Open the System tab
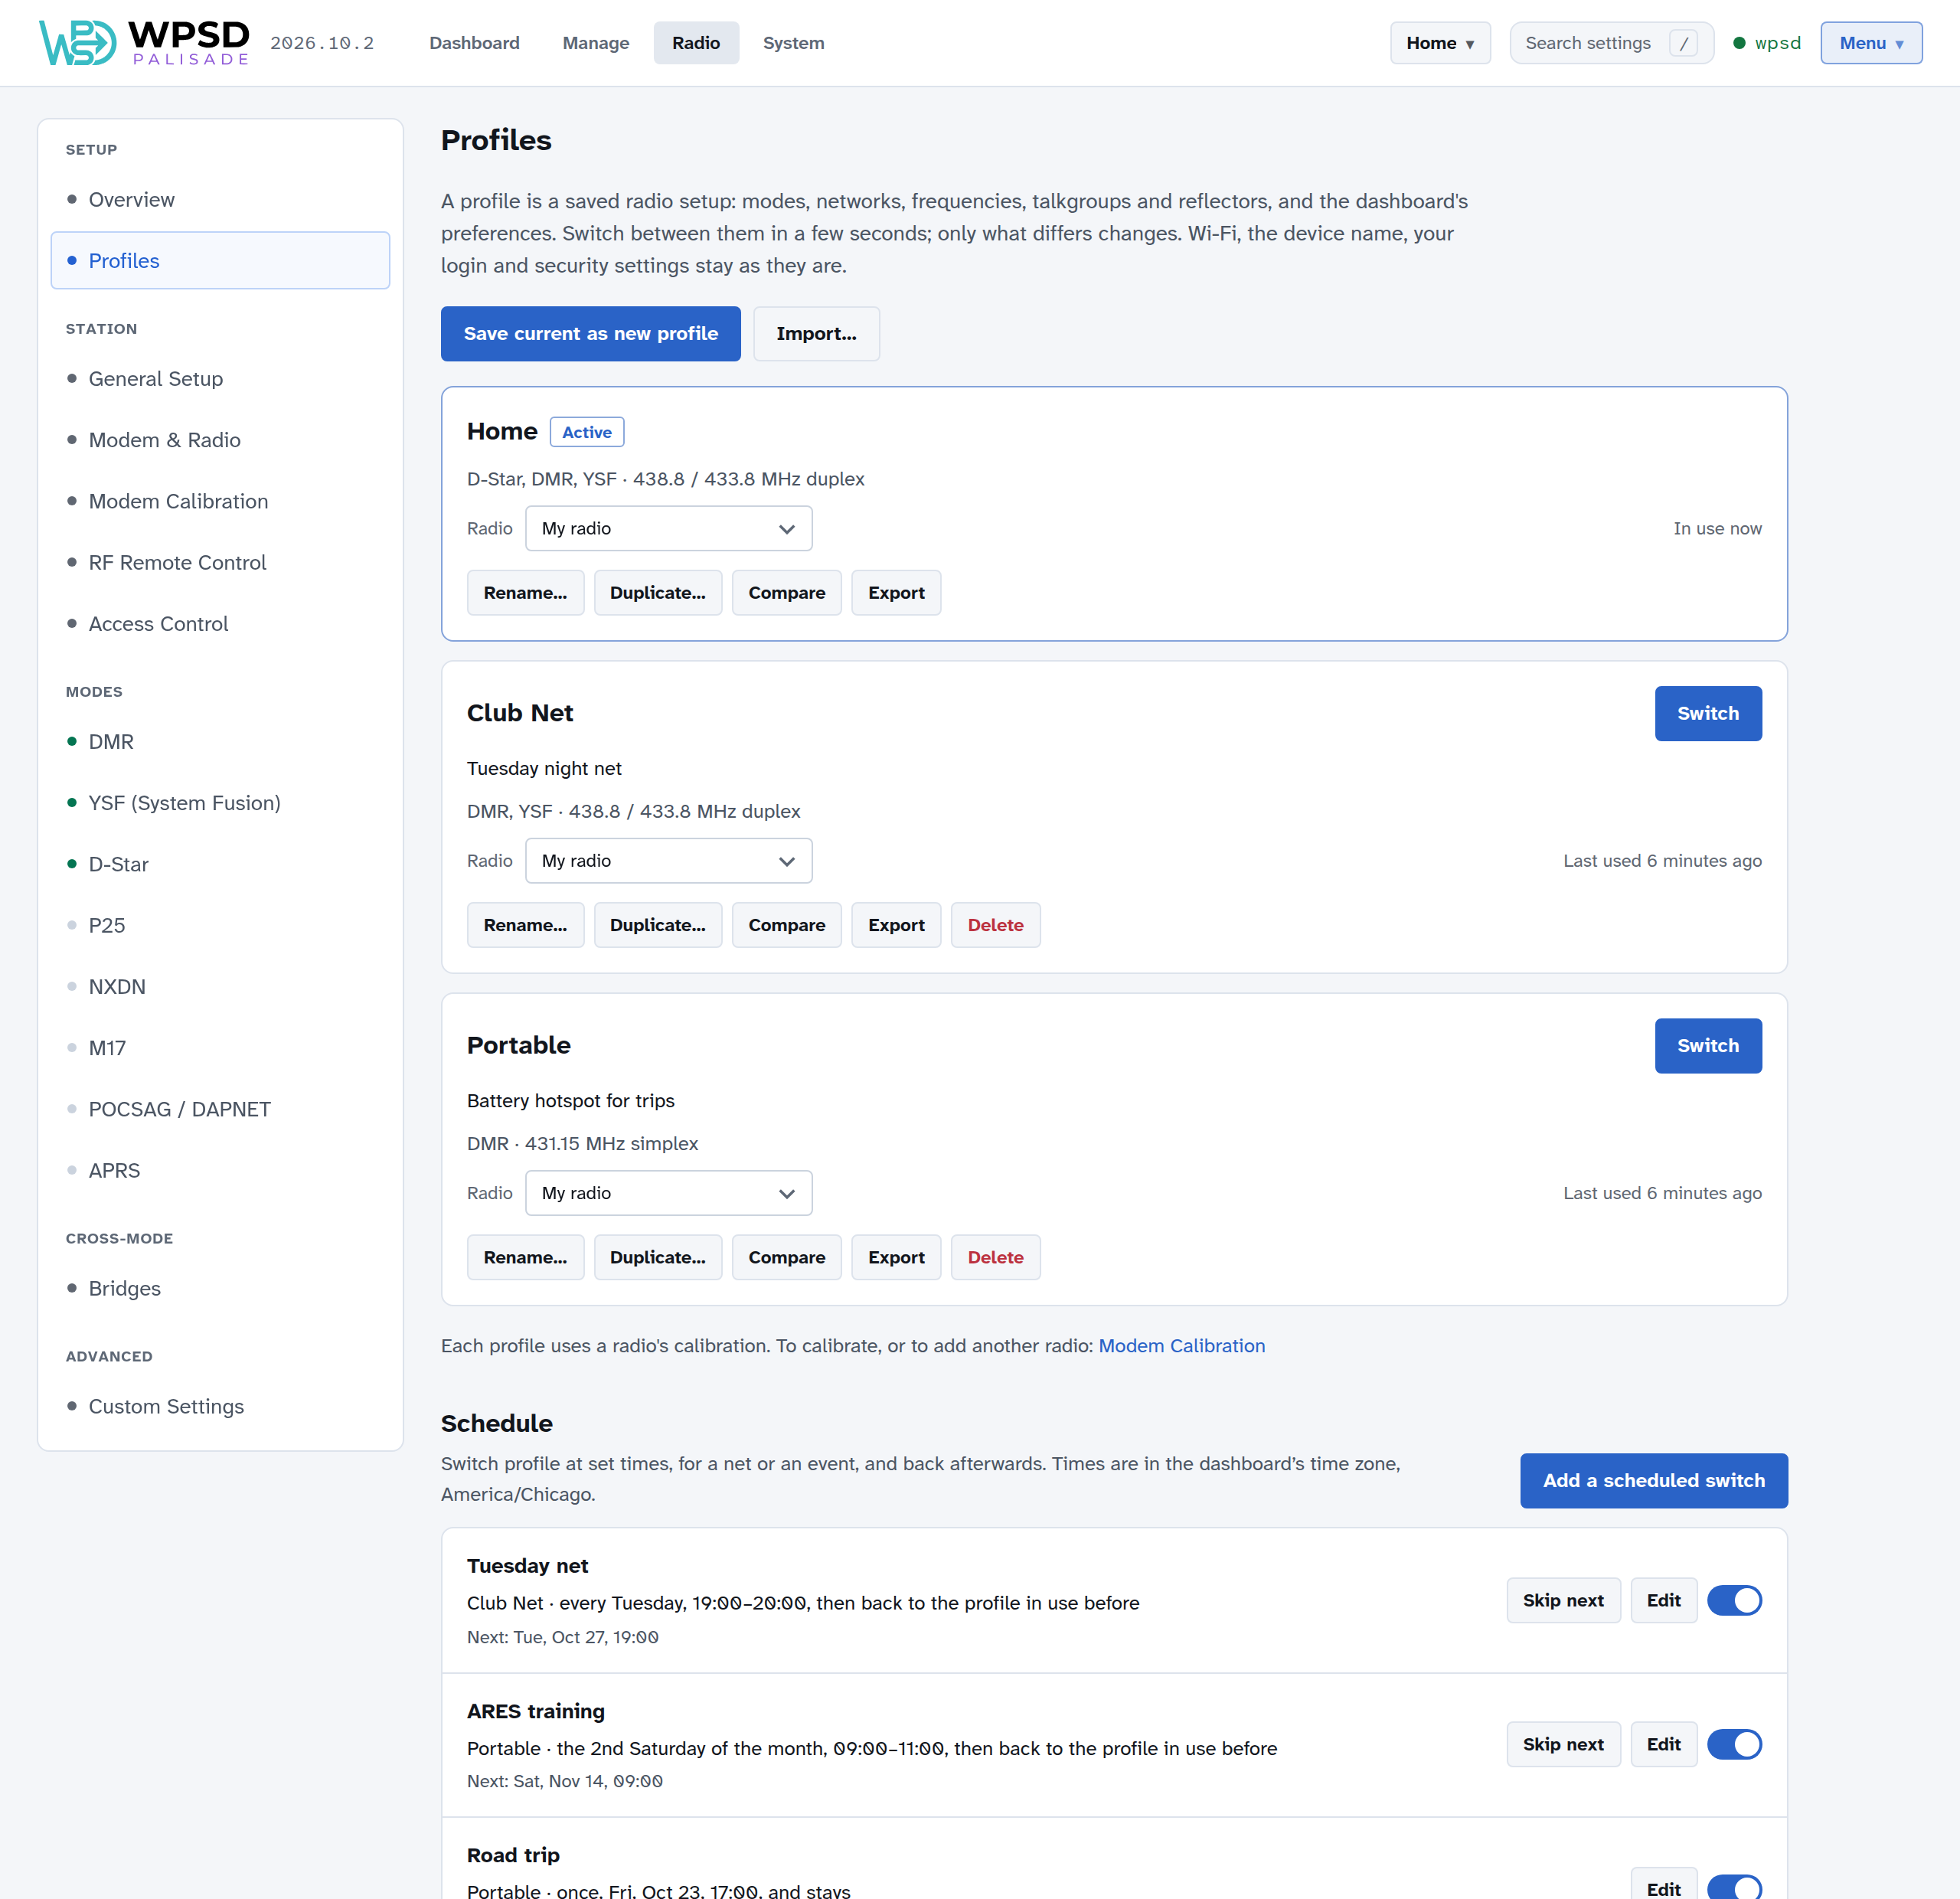The image size is (1960, 1899). tap(793, 43)
